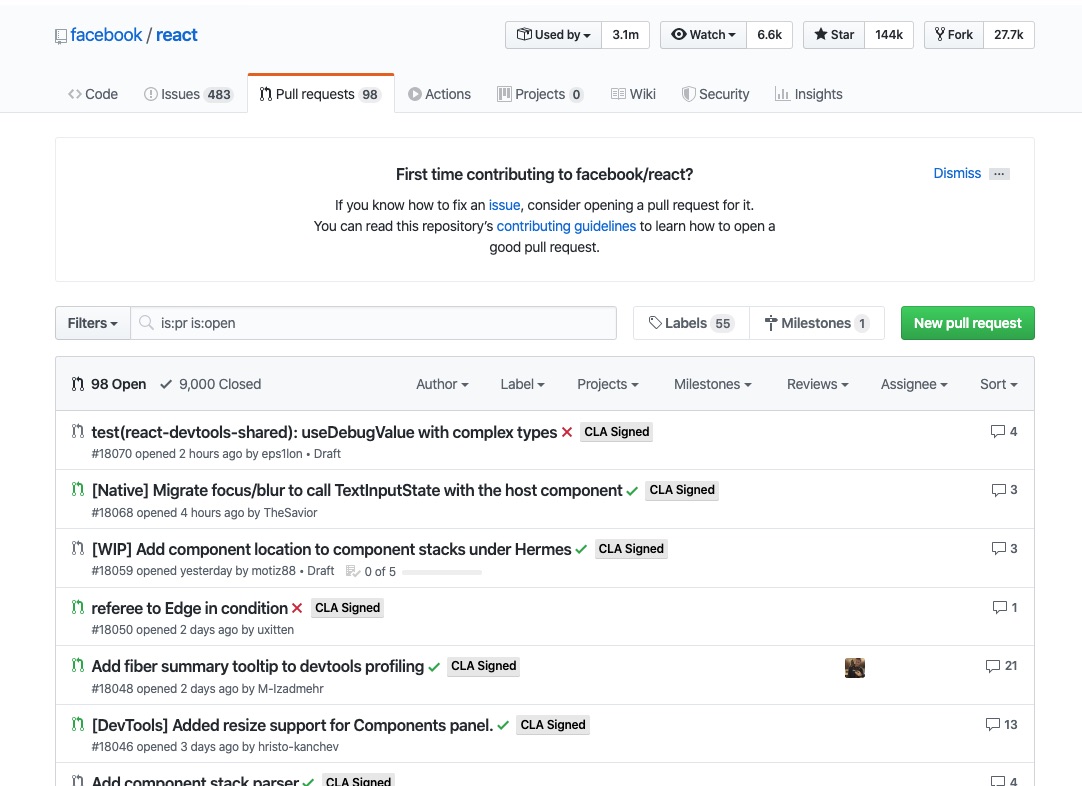Expand the Assignee filter menu
The width and height of the screenshot is (1082, 786).
(914, 384)
